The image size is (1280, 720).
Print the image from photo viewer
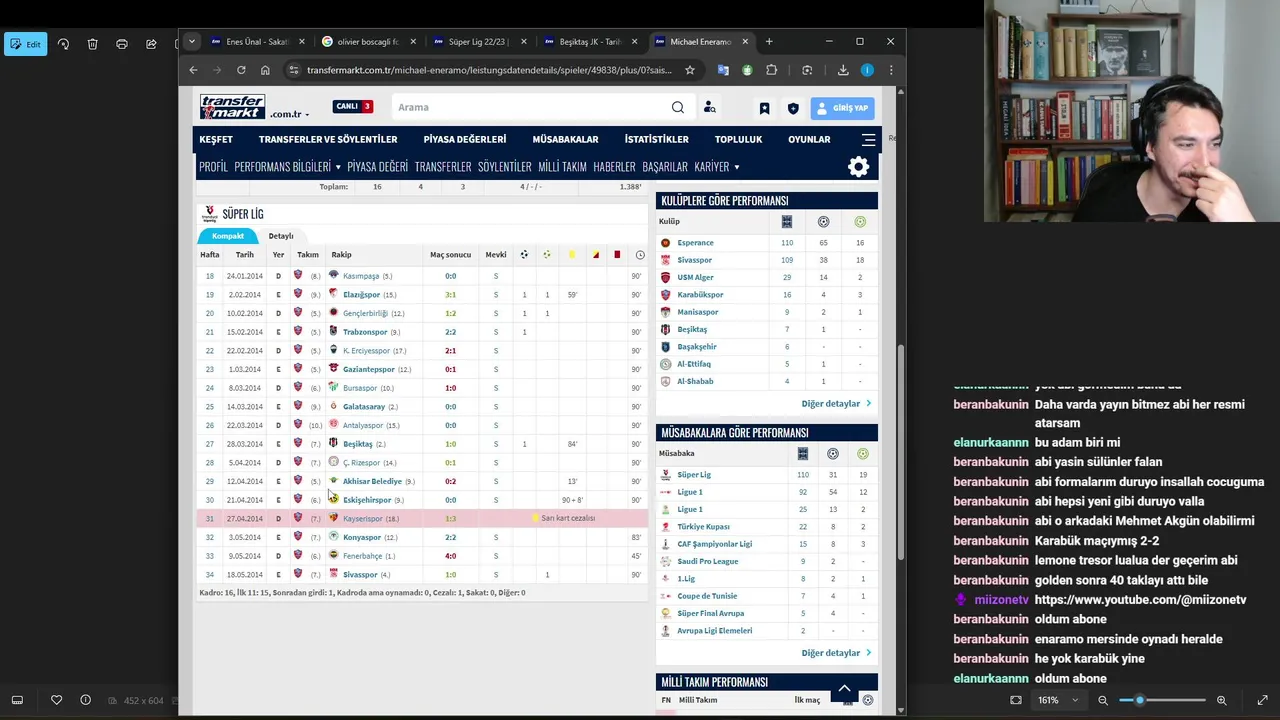pos(122,44)
